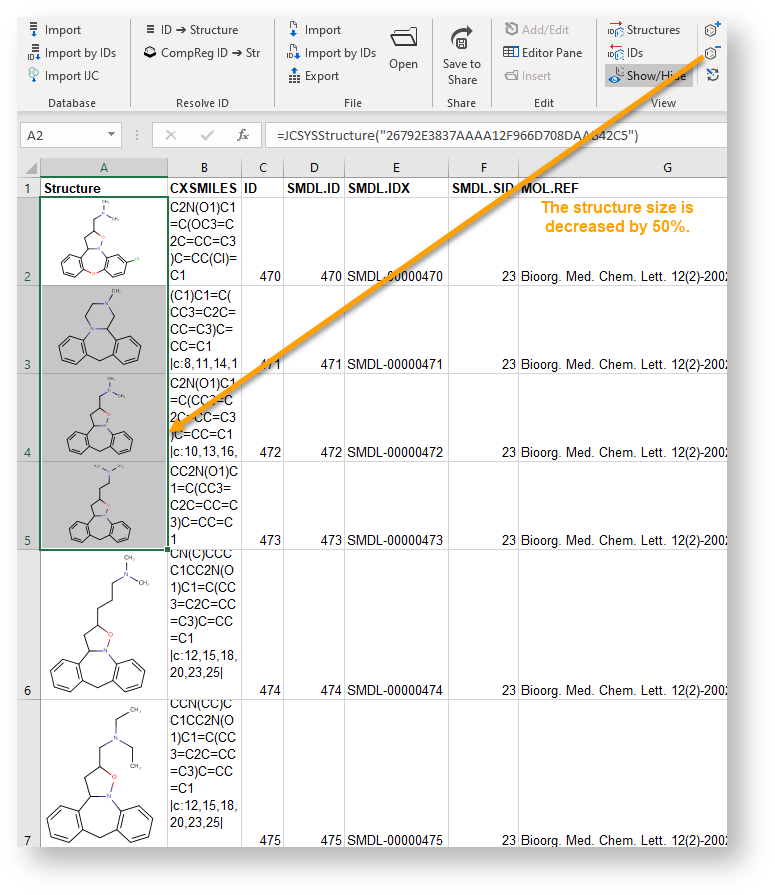Click increase structure size icon
775x895 pixels.
712,29
